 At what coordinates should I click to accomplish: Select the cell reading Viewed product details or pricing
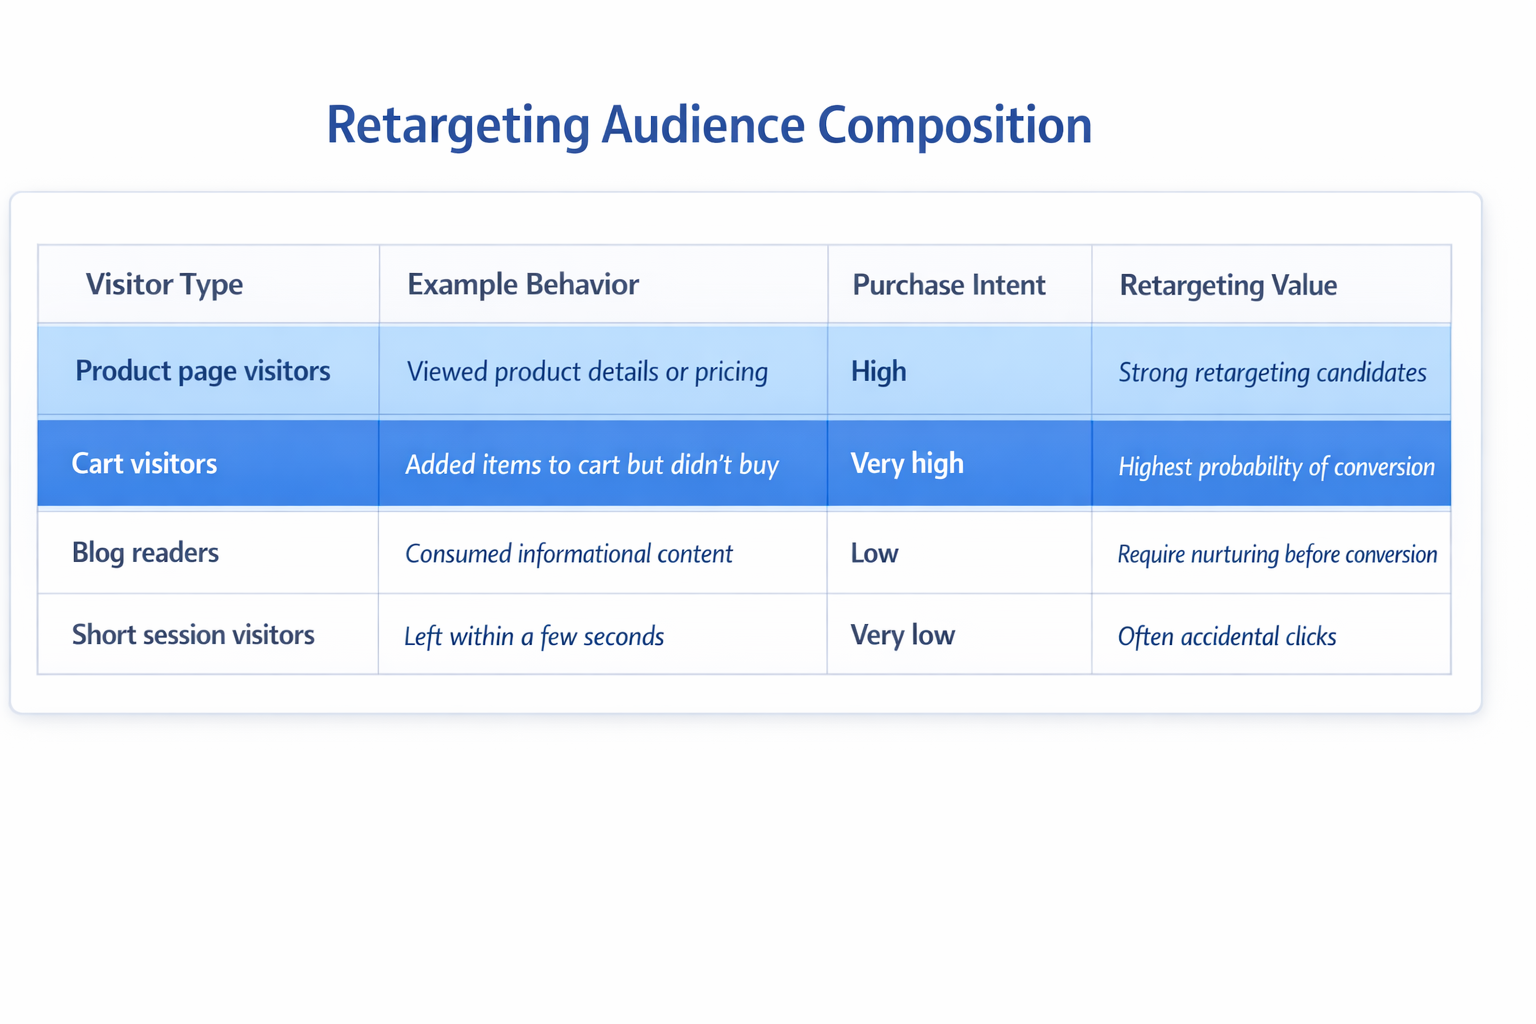[x=587, y=370]
